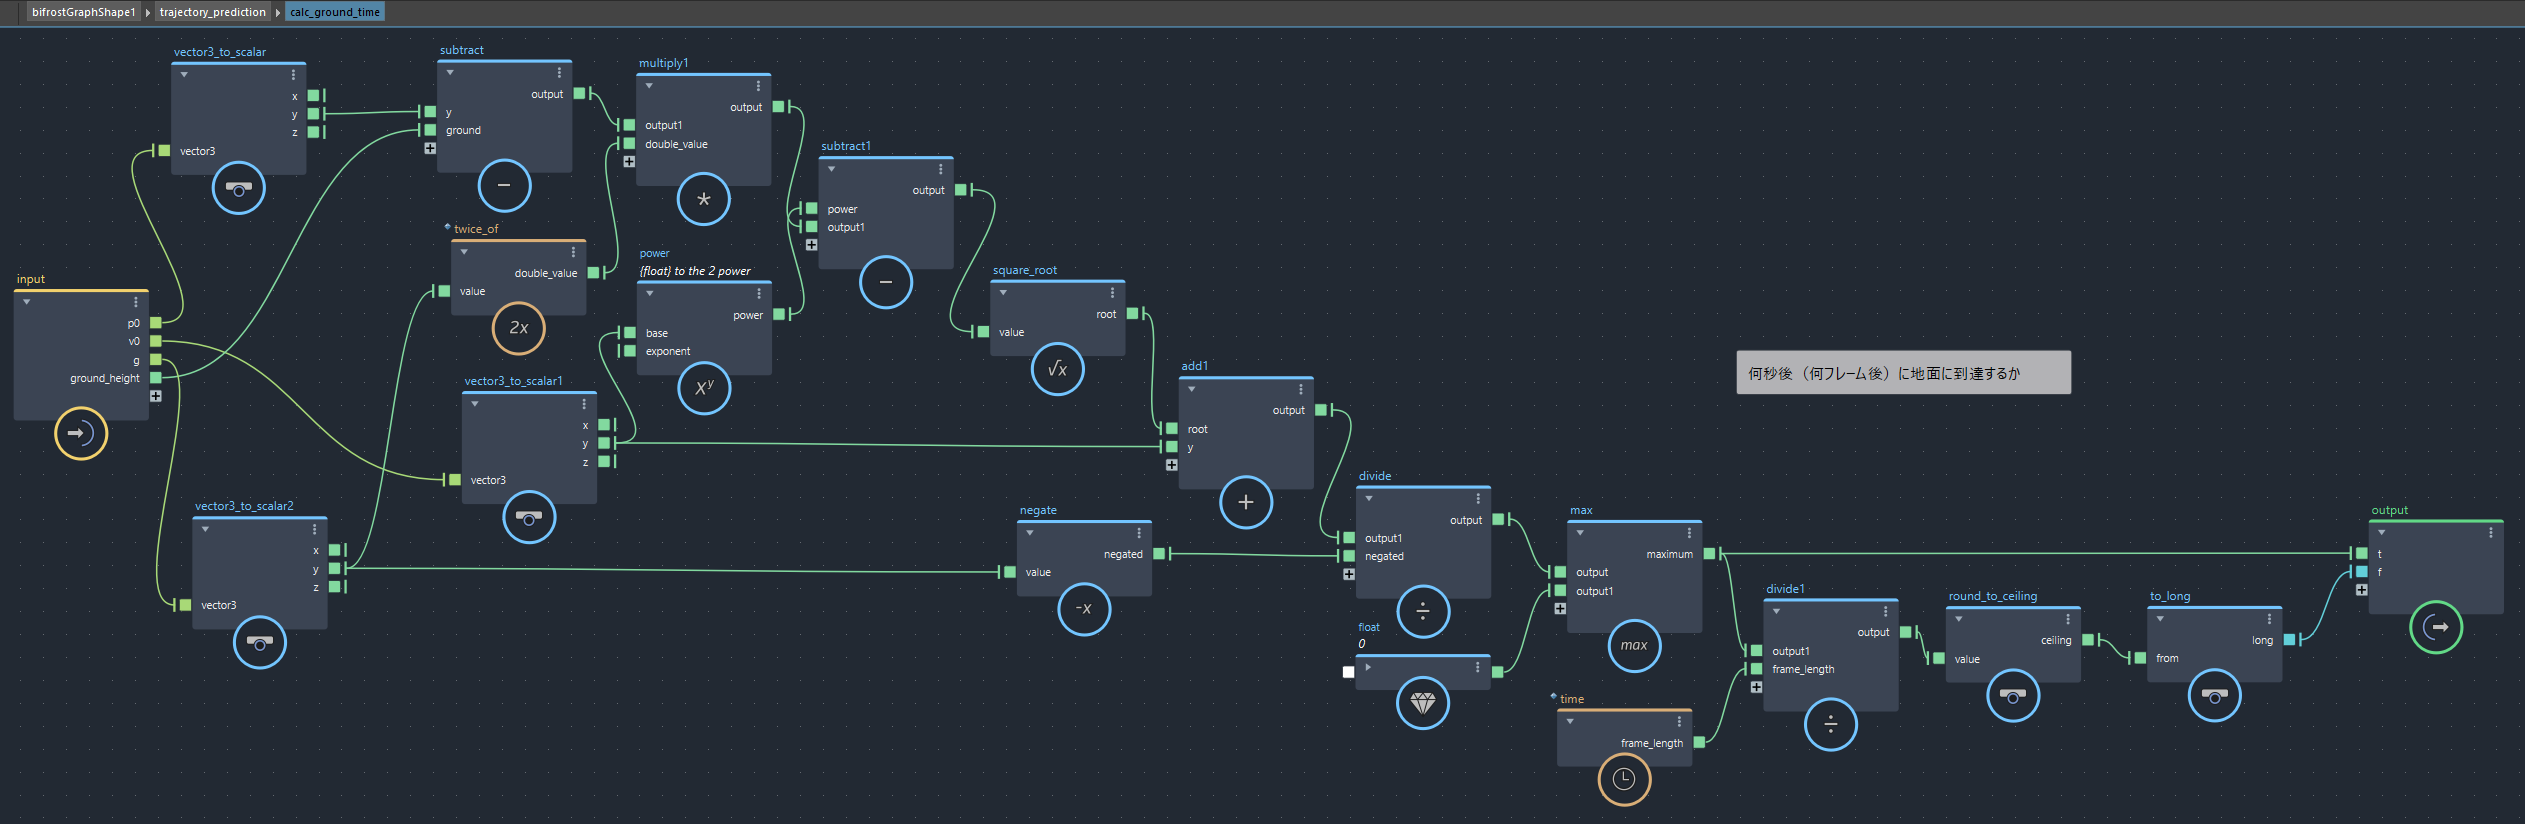Click the square root node icon
Viewport: 2525px width, 824px height.
[1057, 370]
